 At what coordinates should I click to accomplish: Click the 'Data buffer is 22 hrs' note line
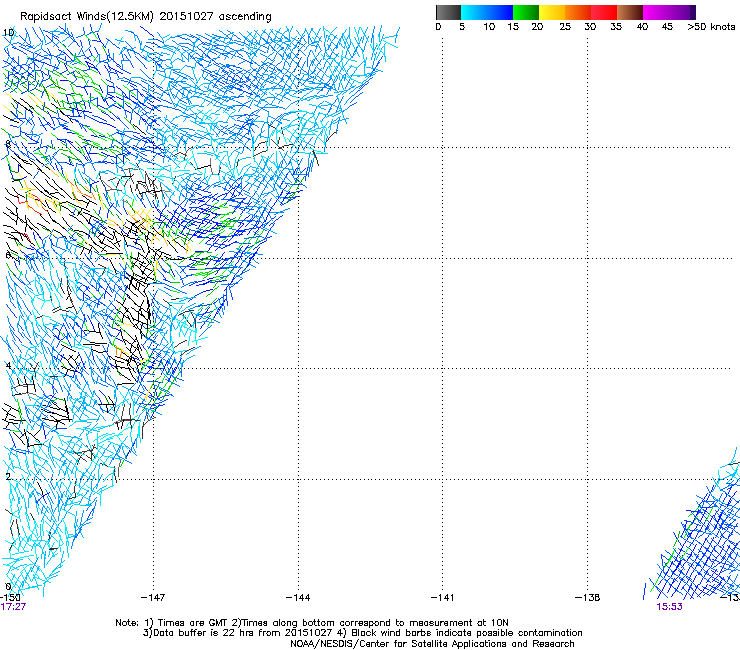tap(362, 633)
